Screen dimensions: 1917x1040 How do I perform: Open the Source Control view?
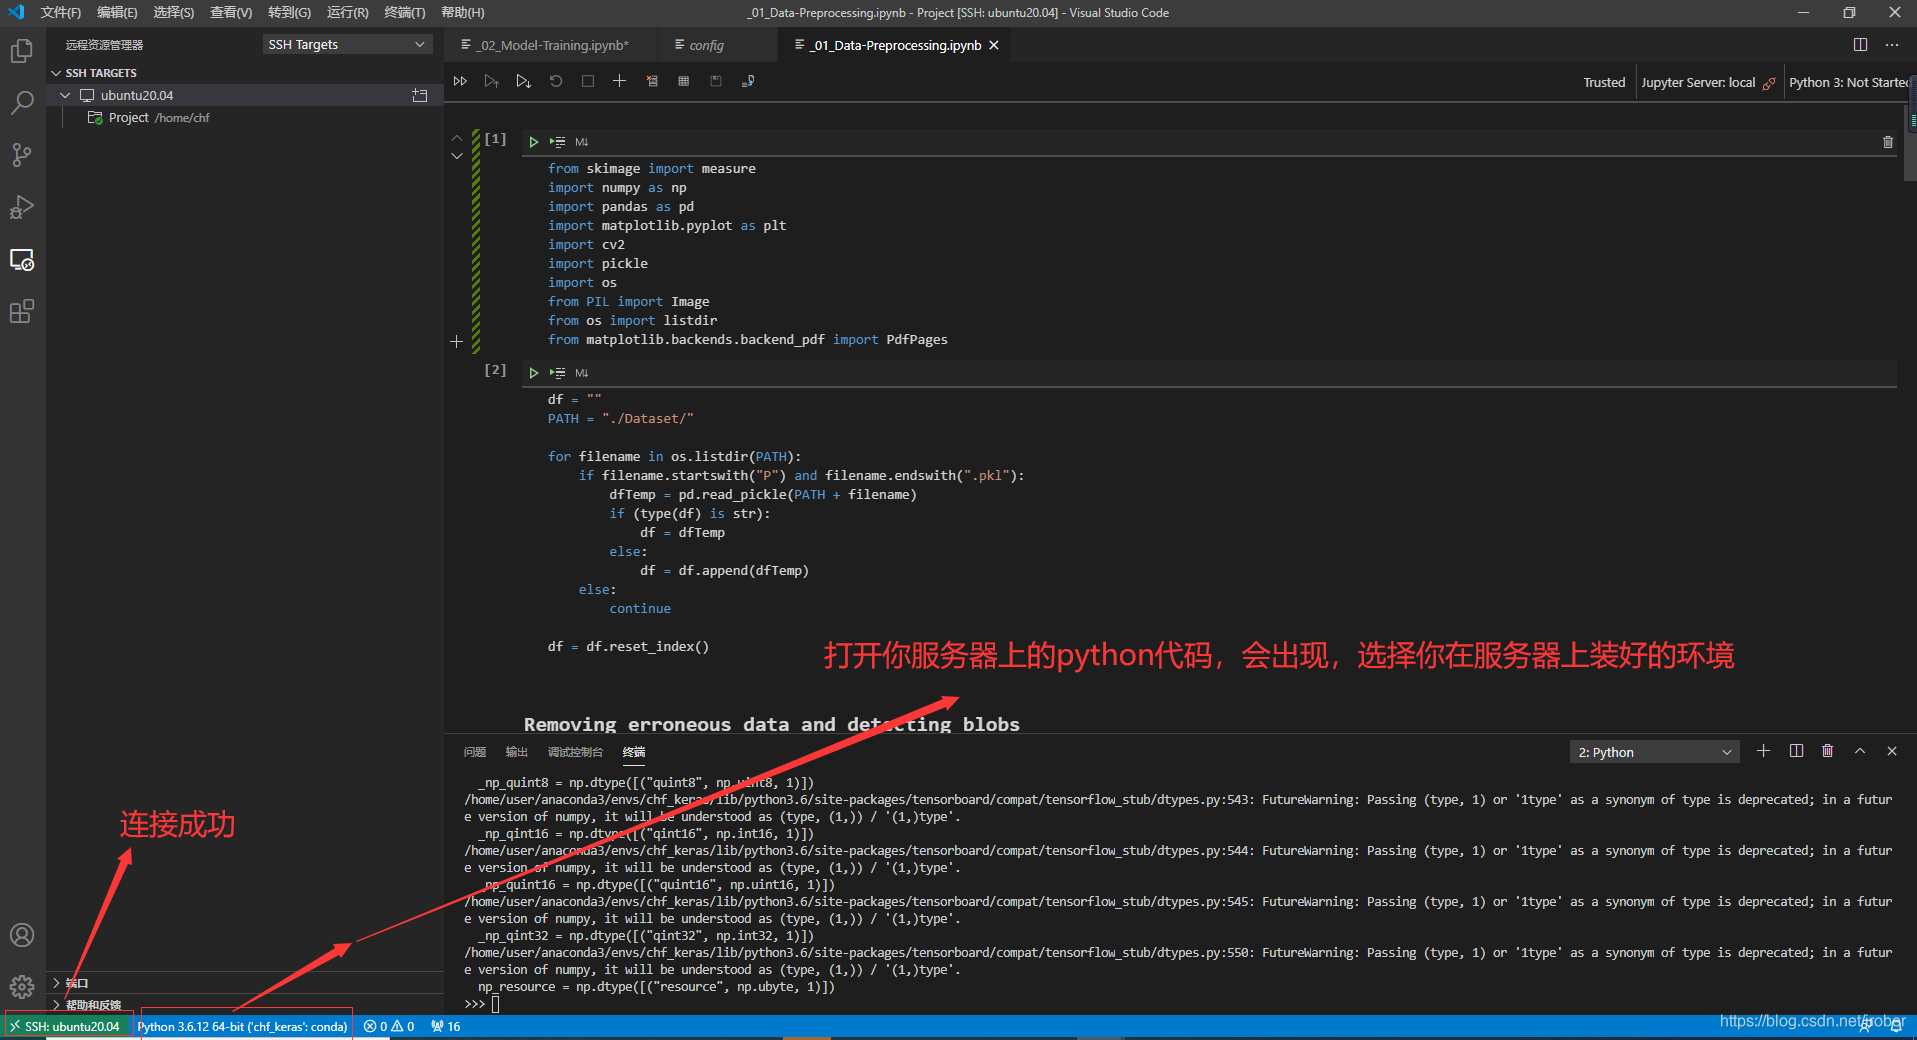(21, 155)
